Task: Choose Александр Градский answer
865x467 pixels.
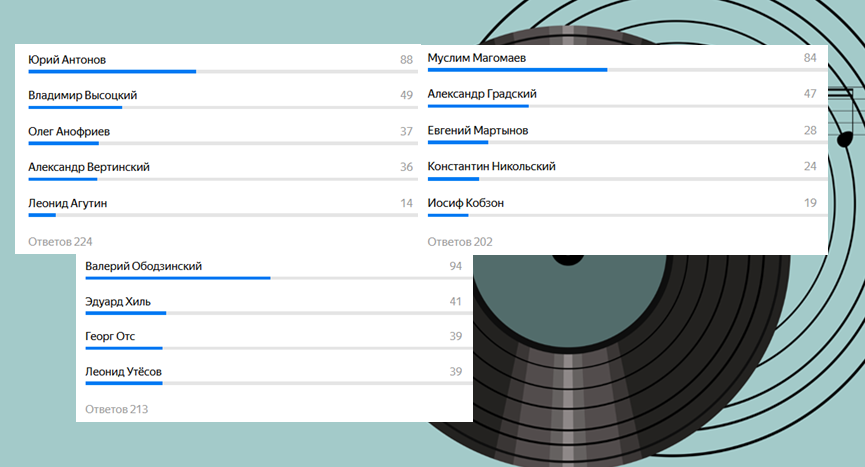Action: (x=627, y=98)
